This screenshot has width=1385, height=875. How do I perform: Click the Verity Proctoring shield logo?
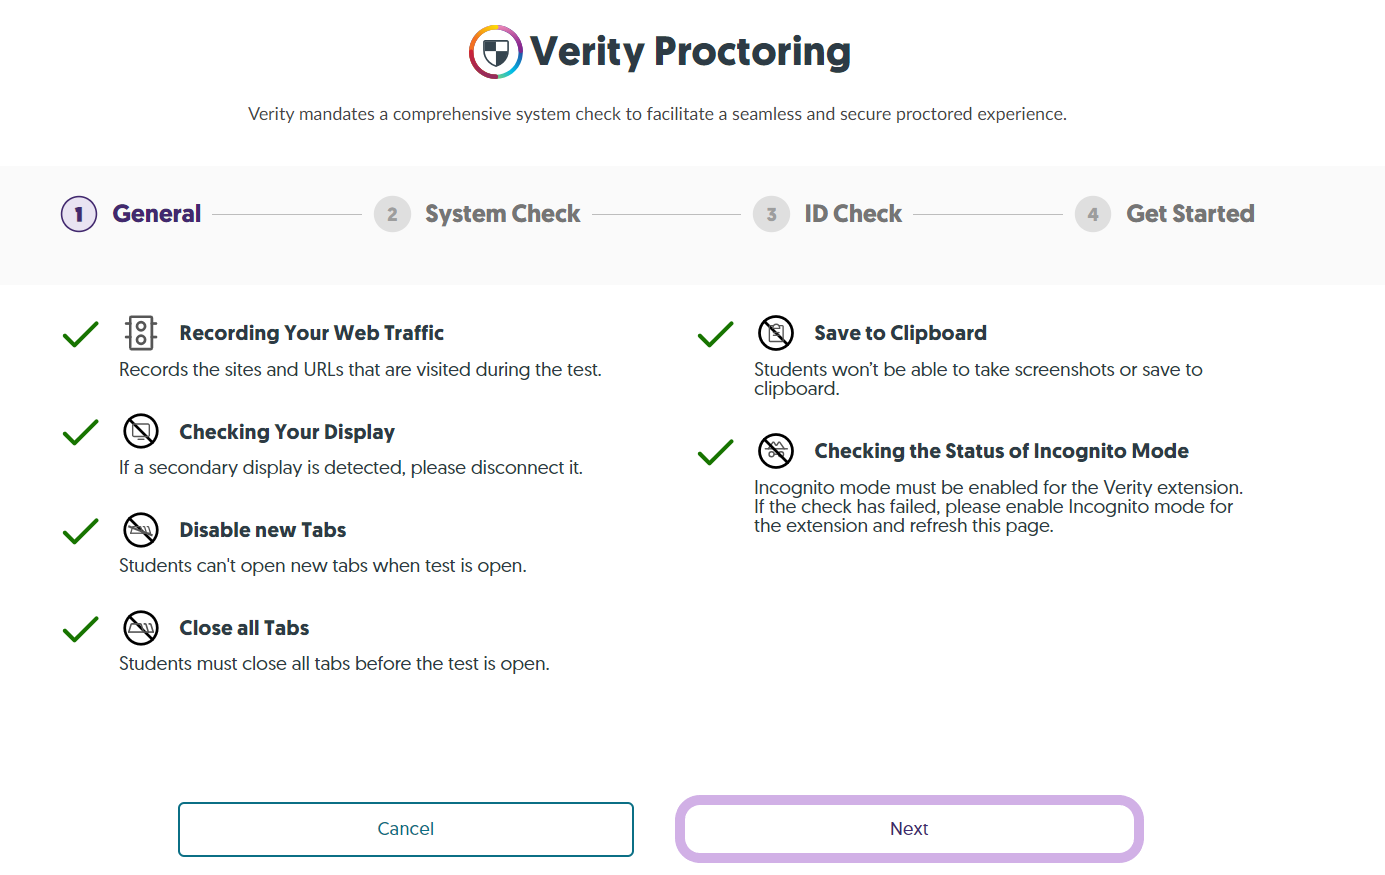point(496,52)
